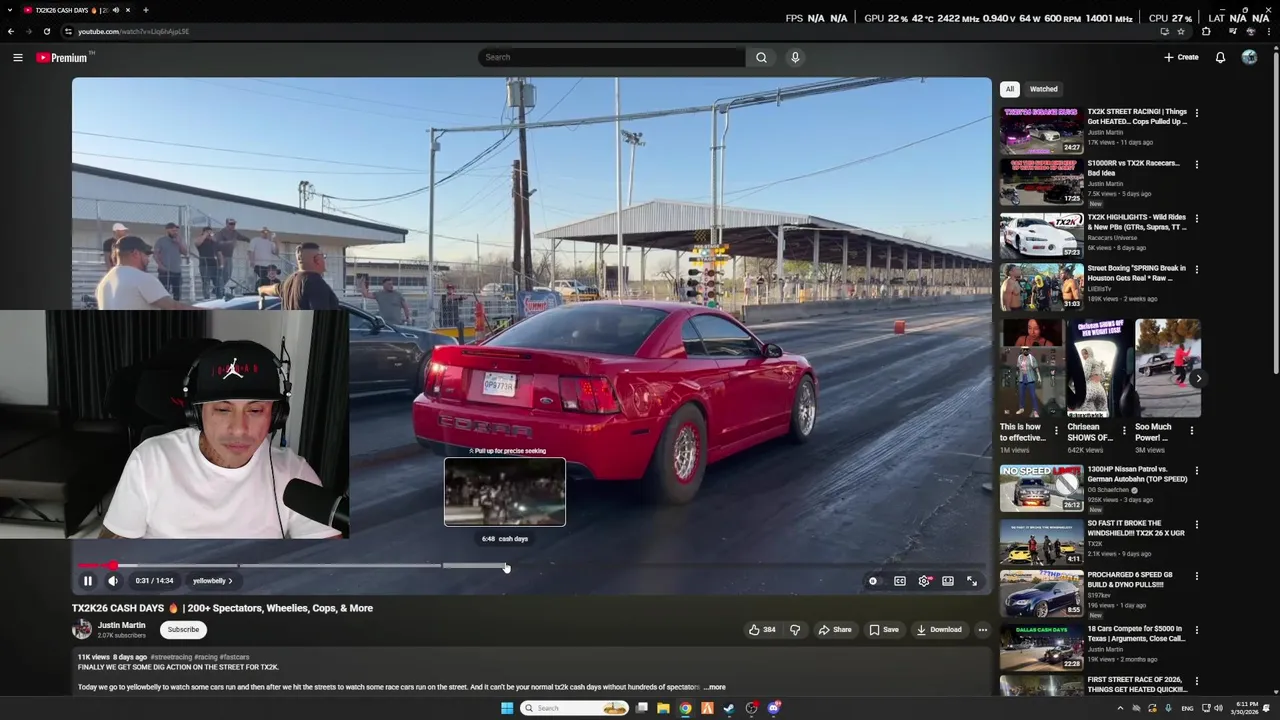Viewport: 1280px width, 720px height.
Task: Click the Windows taskbar search box
Action: pos(574,708)
